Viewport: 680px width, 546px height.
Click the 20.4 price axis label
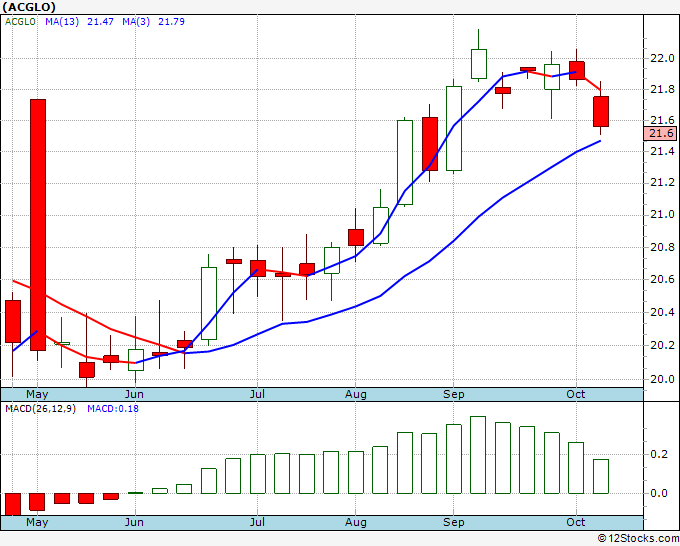pyautogui.click(x=662, y=312)
